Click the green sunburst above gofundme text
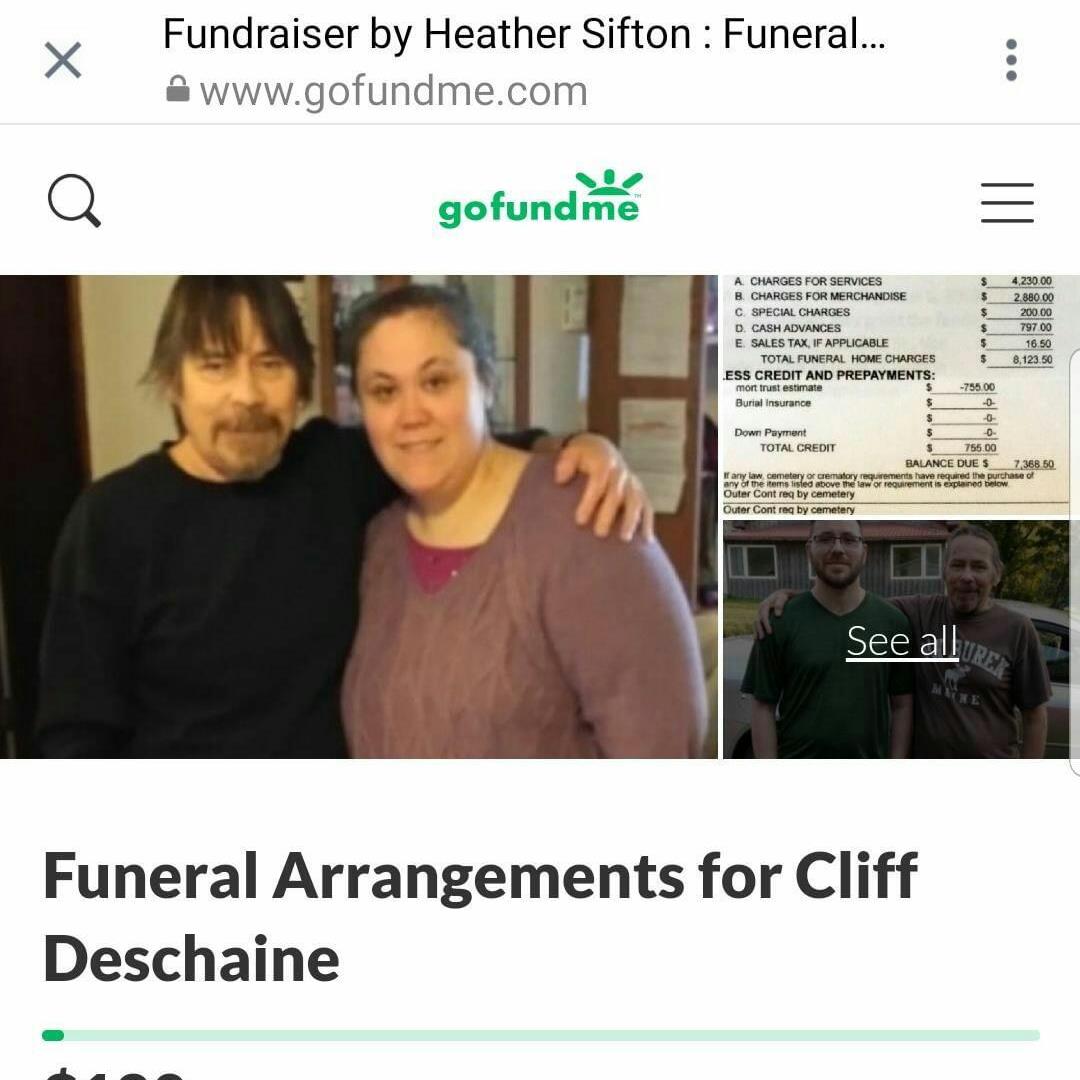 609,182
